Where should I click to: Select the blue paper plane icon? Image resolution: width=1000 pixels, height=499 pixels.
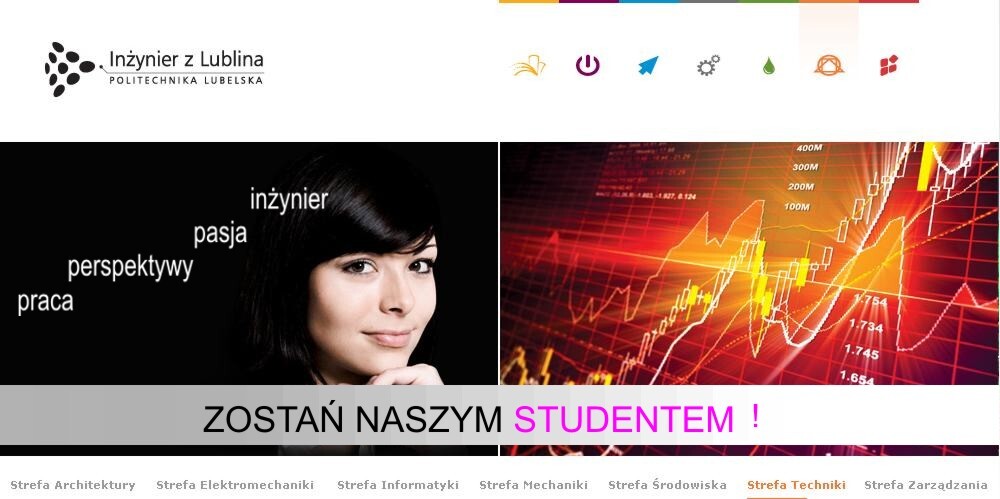(648, 65)
